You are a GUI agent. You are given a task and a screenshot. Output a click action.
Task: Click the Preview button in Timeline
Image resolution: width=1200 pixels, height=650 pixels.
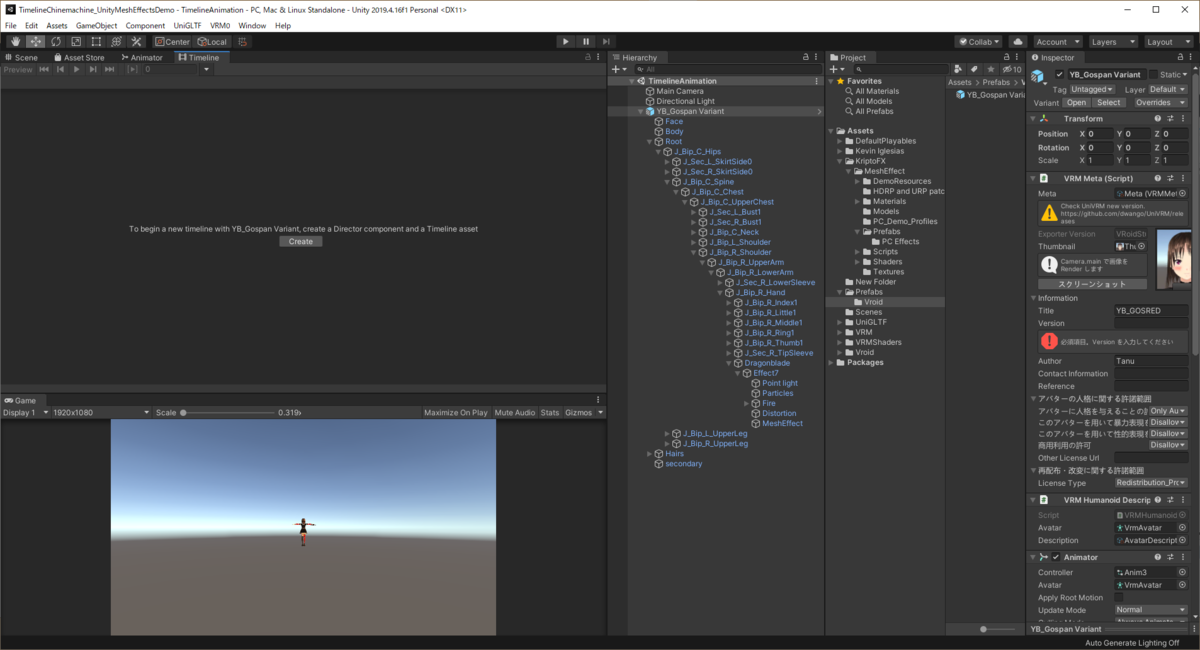[x=18, y=69]
